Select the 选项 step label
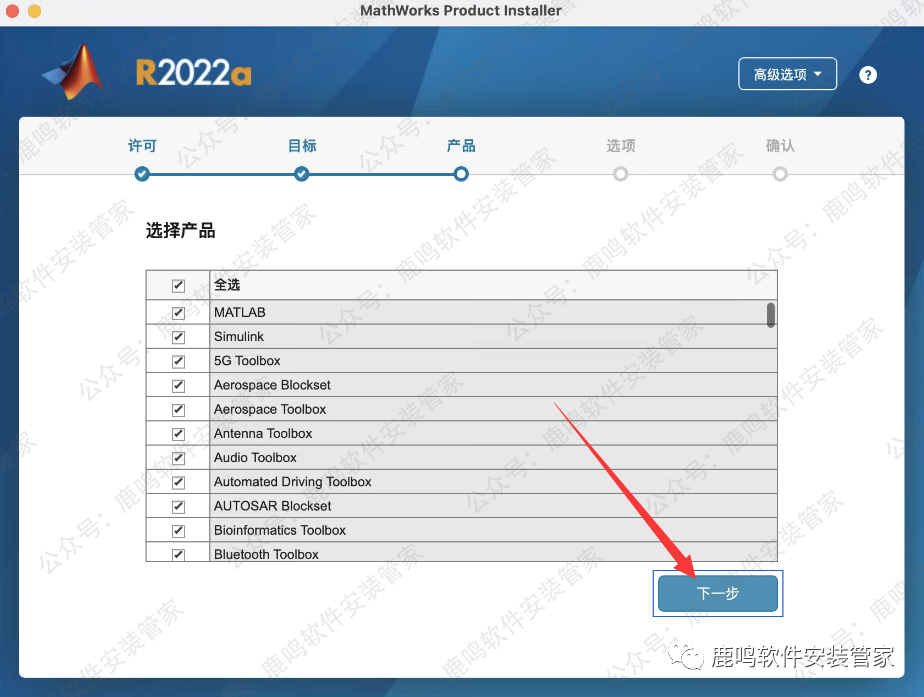Image resolution: width=924 pixels, height=697 pixels. [621, 146]
